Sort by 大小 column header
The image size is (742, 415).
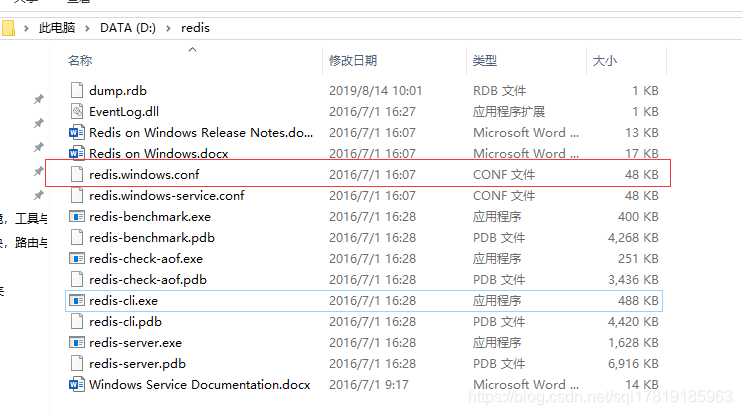point(605,61)
